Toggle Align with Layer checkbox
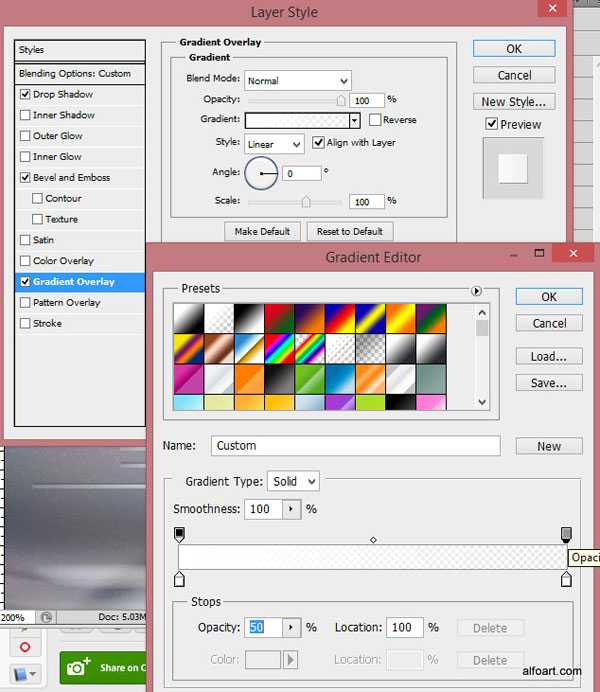Viewport: 600px width, 692px height. pos(318,143)
